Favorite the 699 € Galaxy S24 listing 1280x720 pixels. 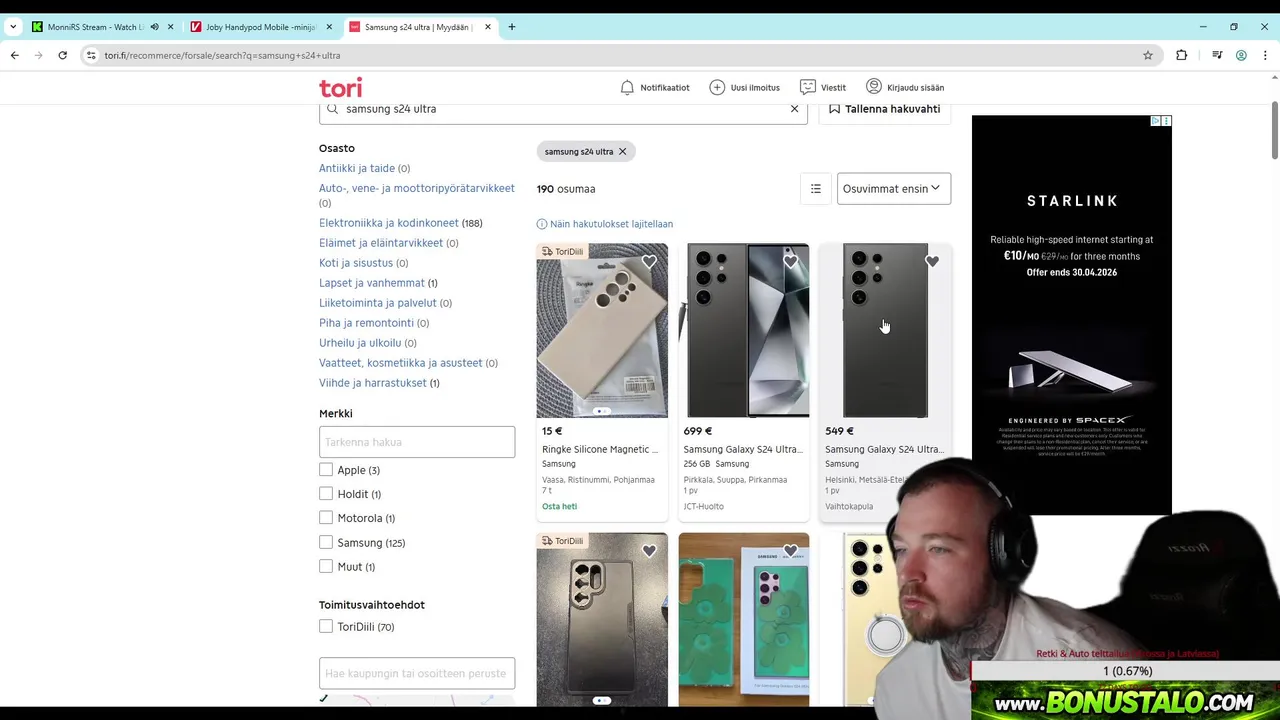(791, 262)
